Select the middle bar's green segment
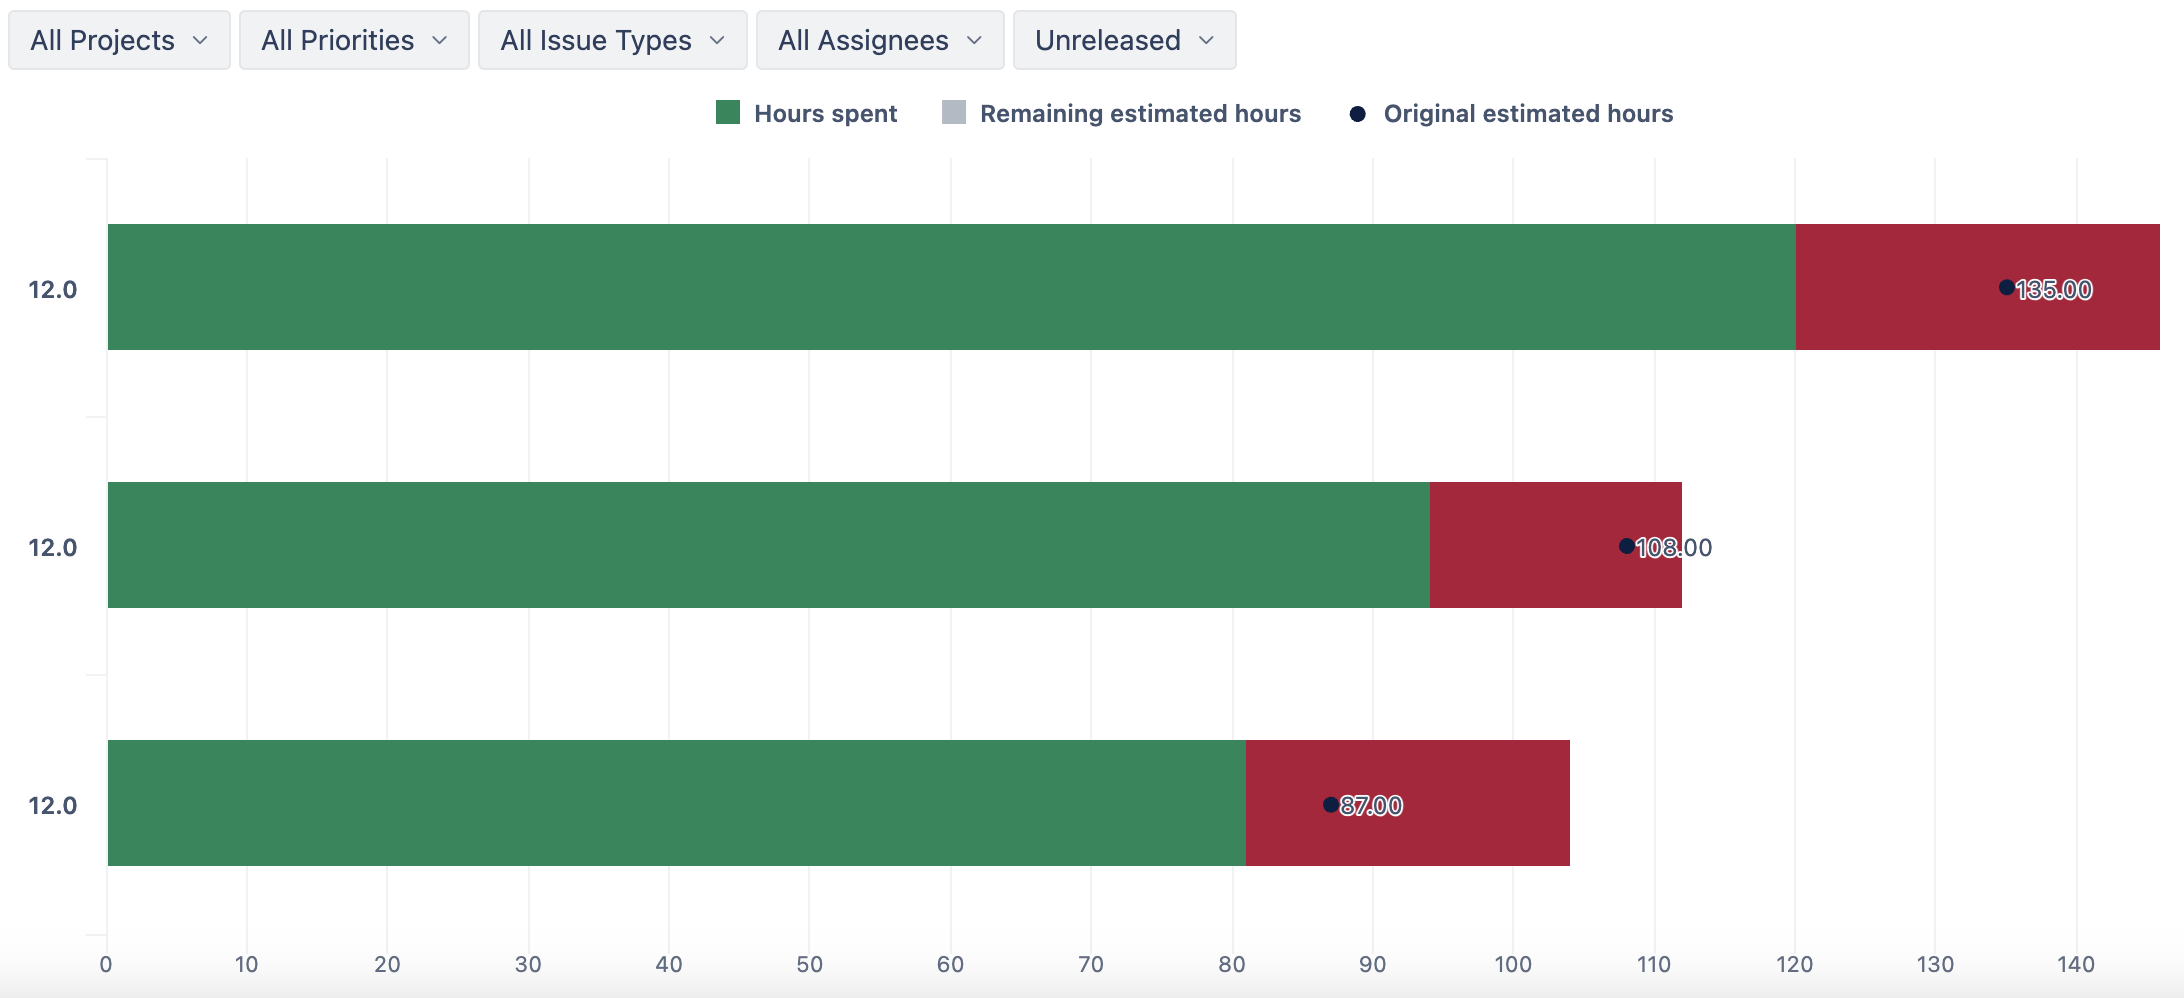The width and height of the screenshot is (2184, 998). coord(769,545)
